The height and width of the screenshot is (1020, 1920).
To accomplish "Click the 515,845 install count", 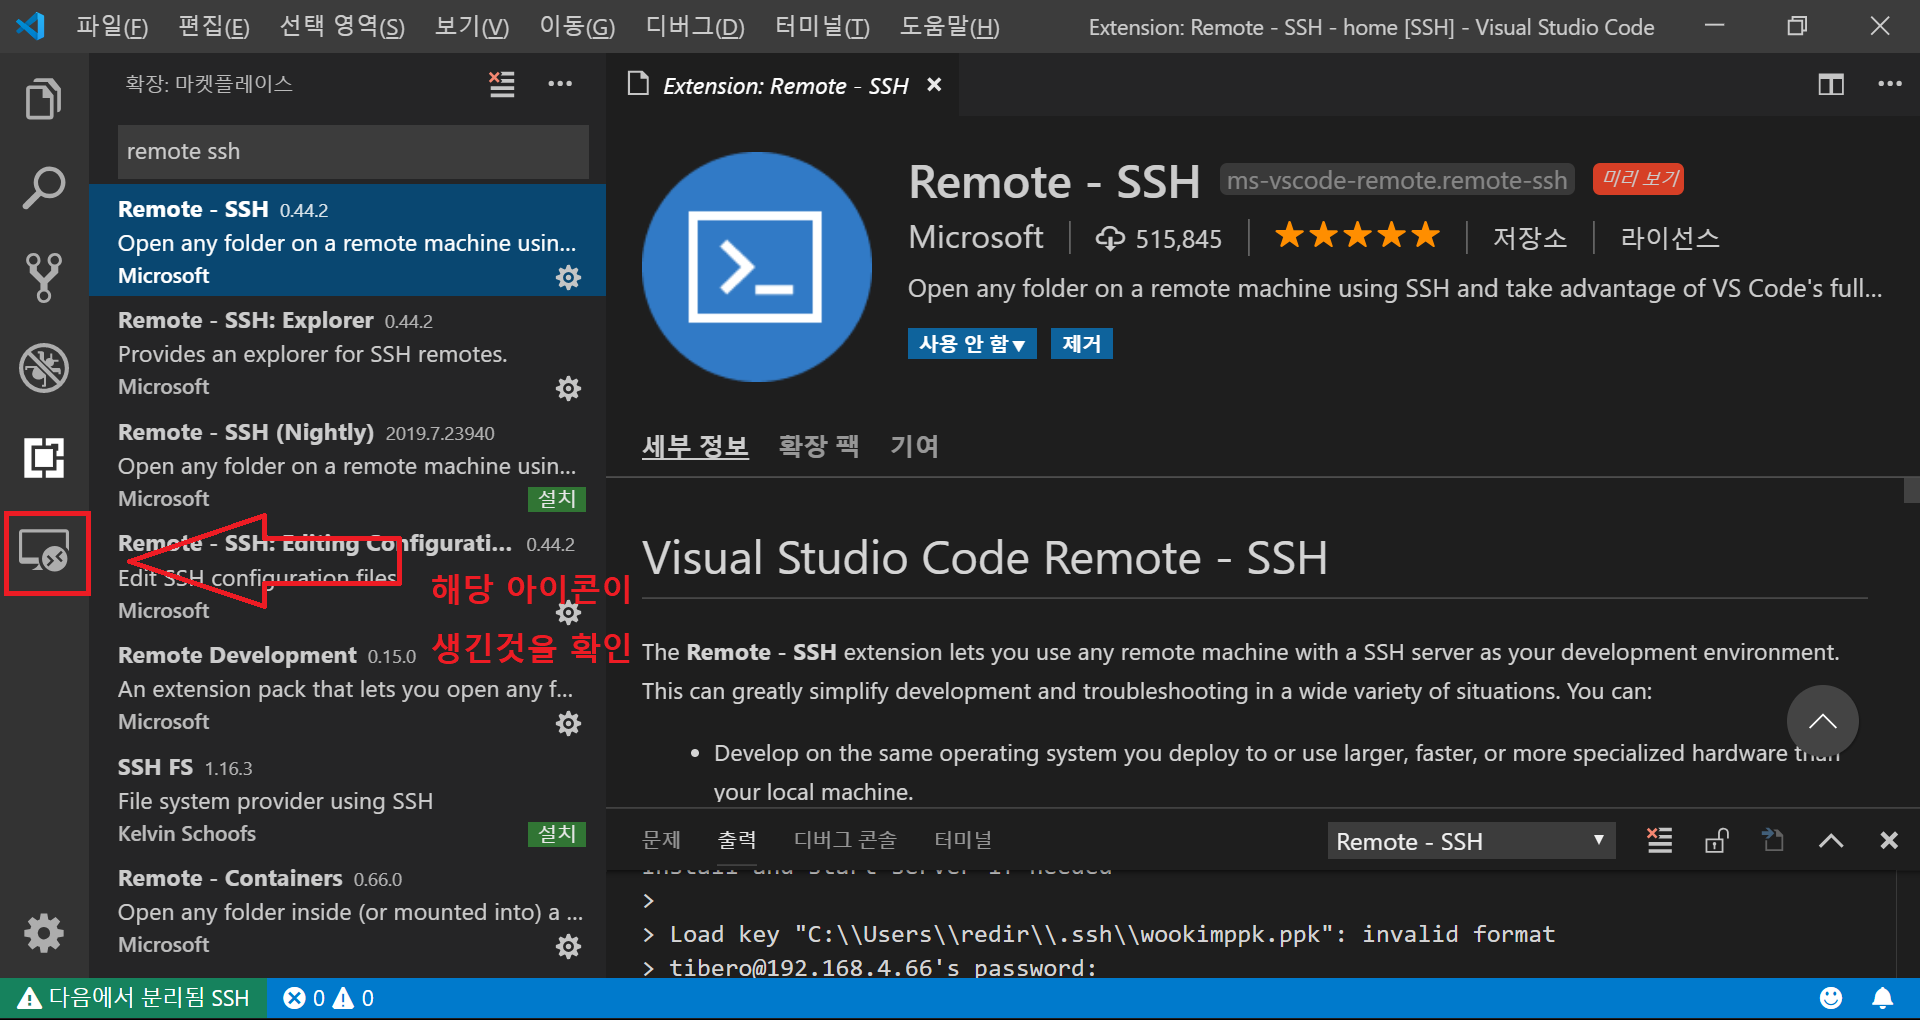I will point(1158,238).
